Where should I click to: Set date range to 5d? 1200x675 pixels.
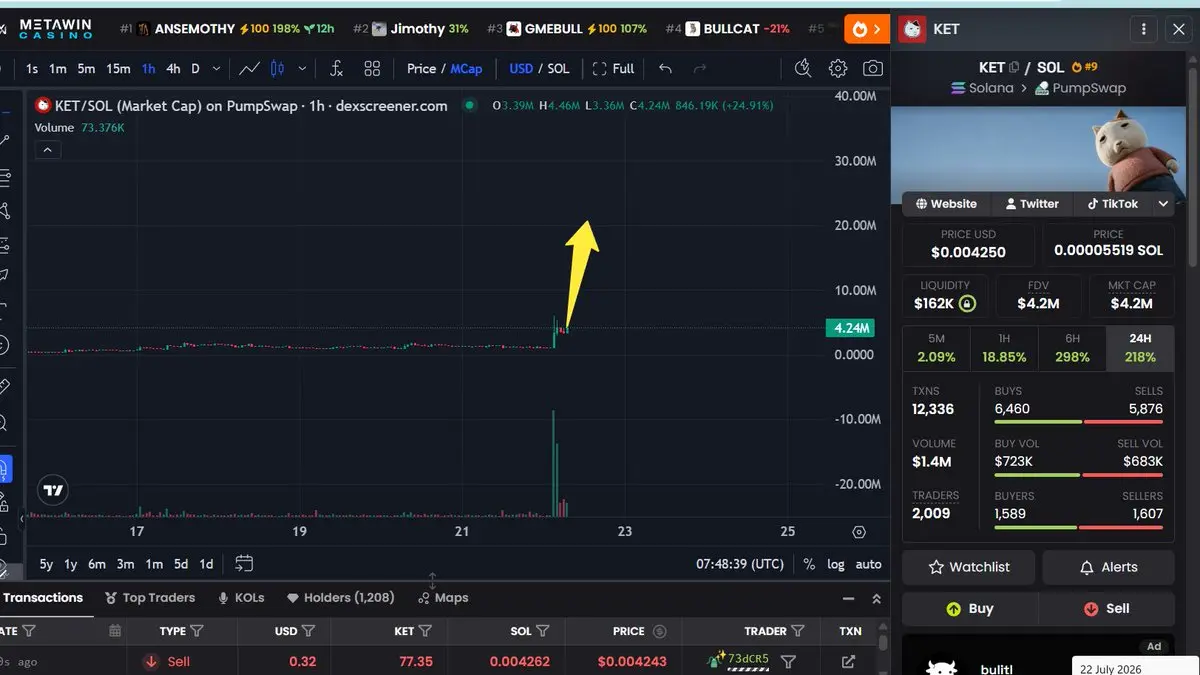181,564
